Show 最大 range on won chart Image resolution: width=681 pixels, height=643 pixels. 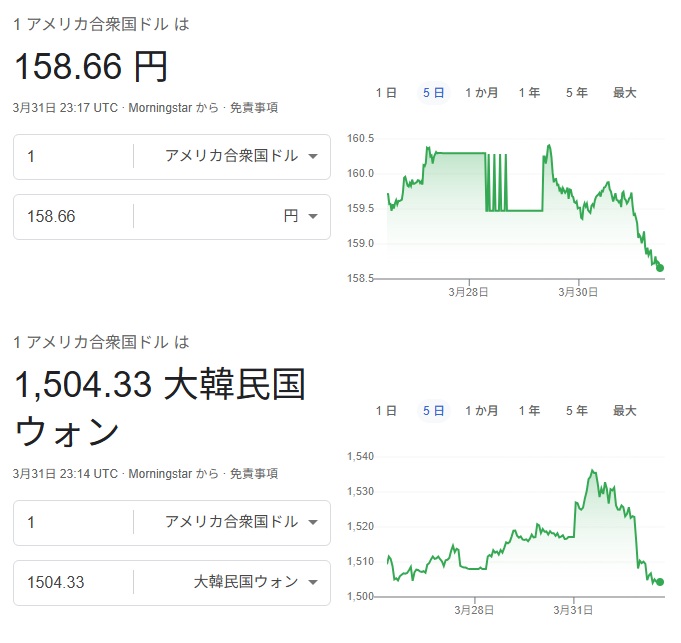pyautogui.click(x=624, y=411)
